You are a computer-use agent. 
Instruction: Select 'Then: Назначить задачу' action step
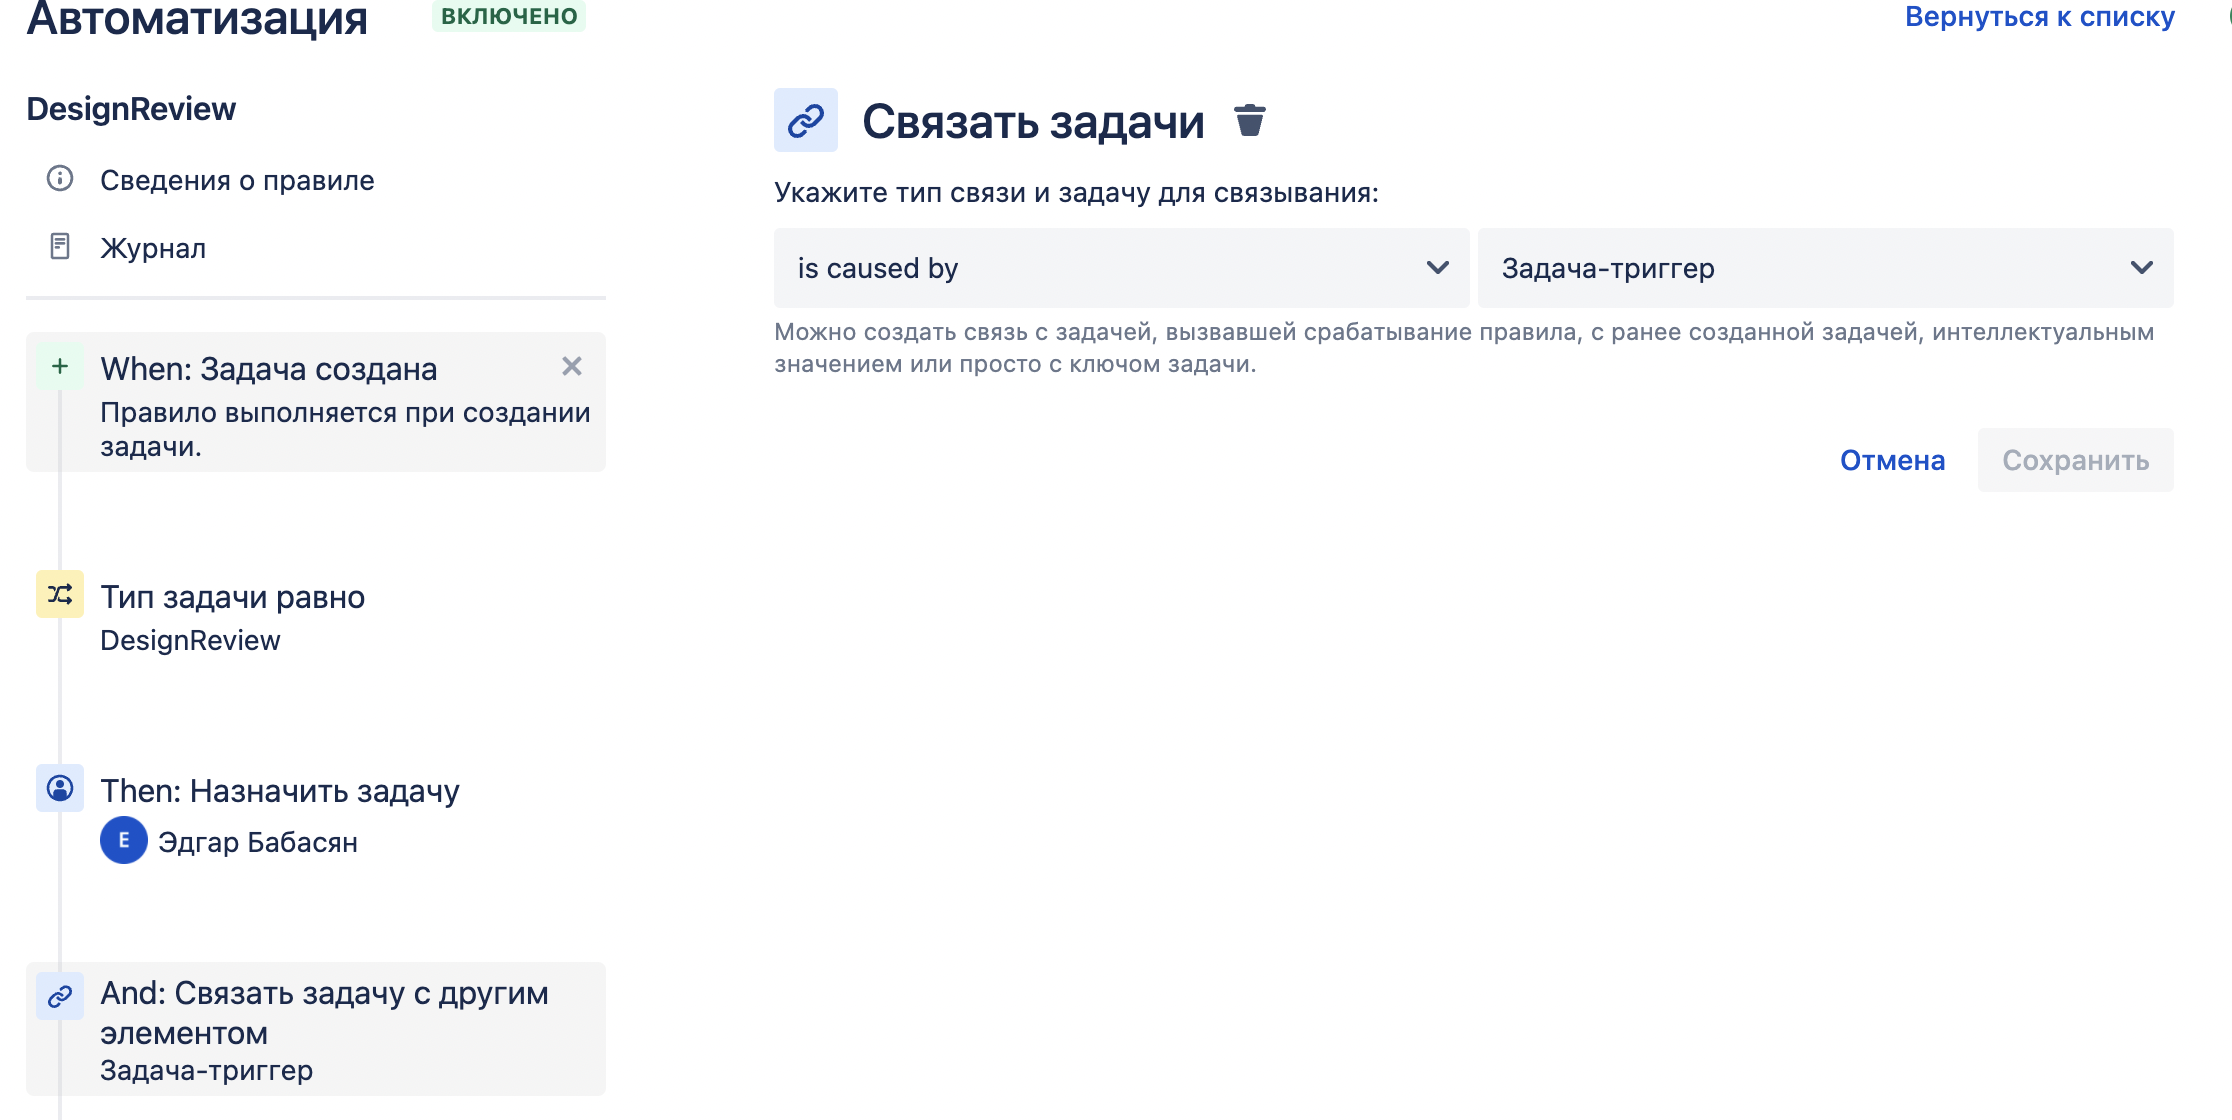click(x=280, y=791)
